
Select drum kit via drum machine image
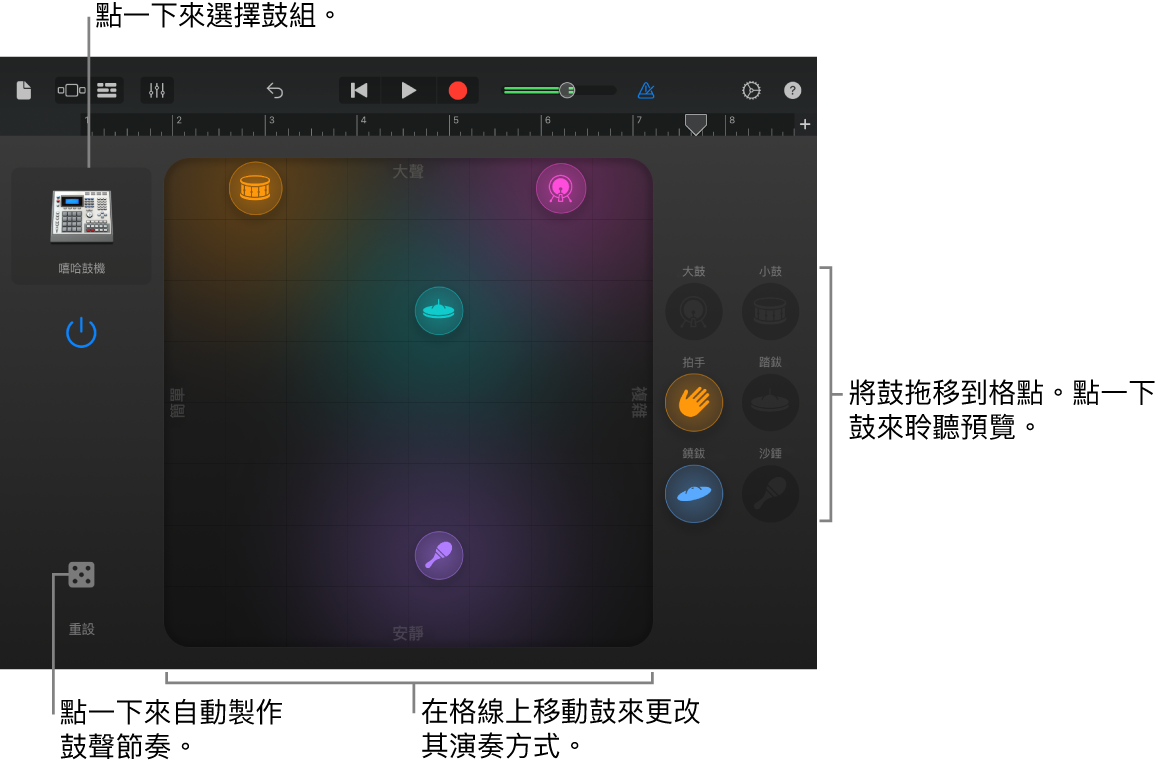[x=82, y=216]
